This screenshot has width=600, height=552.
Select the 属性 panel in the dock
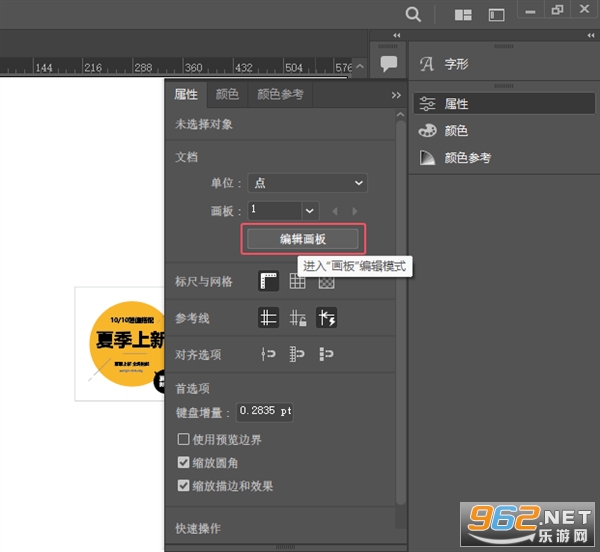504,104
